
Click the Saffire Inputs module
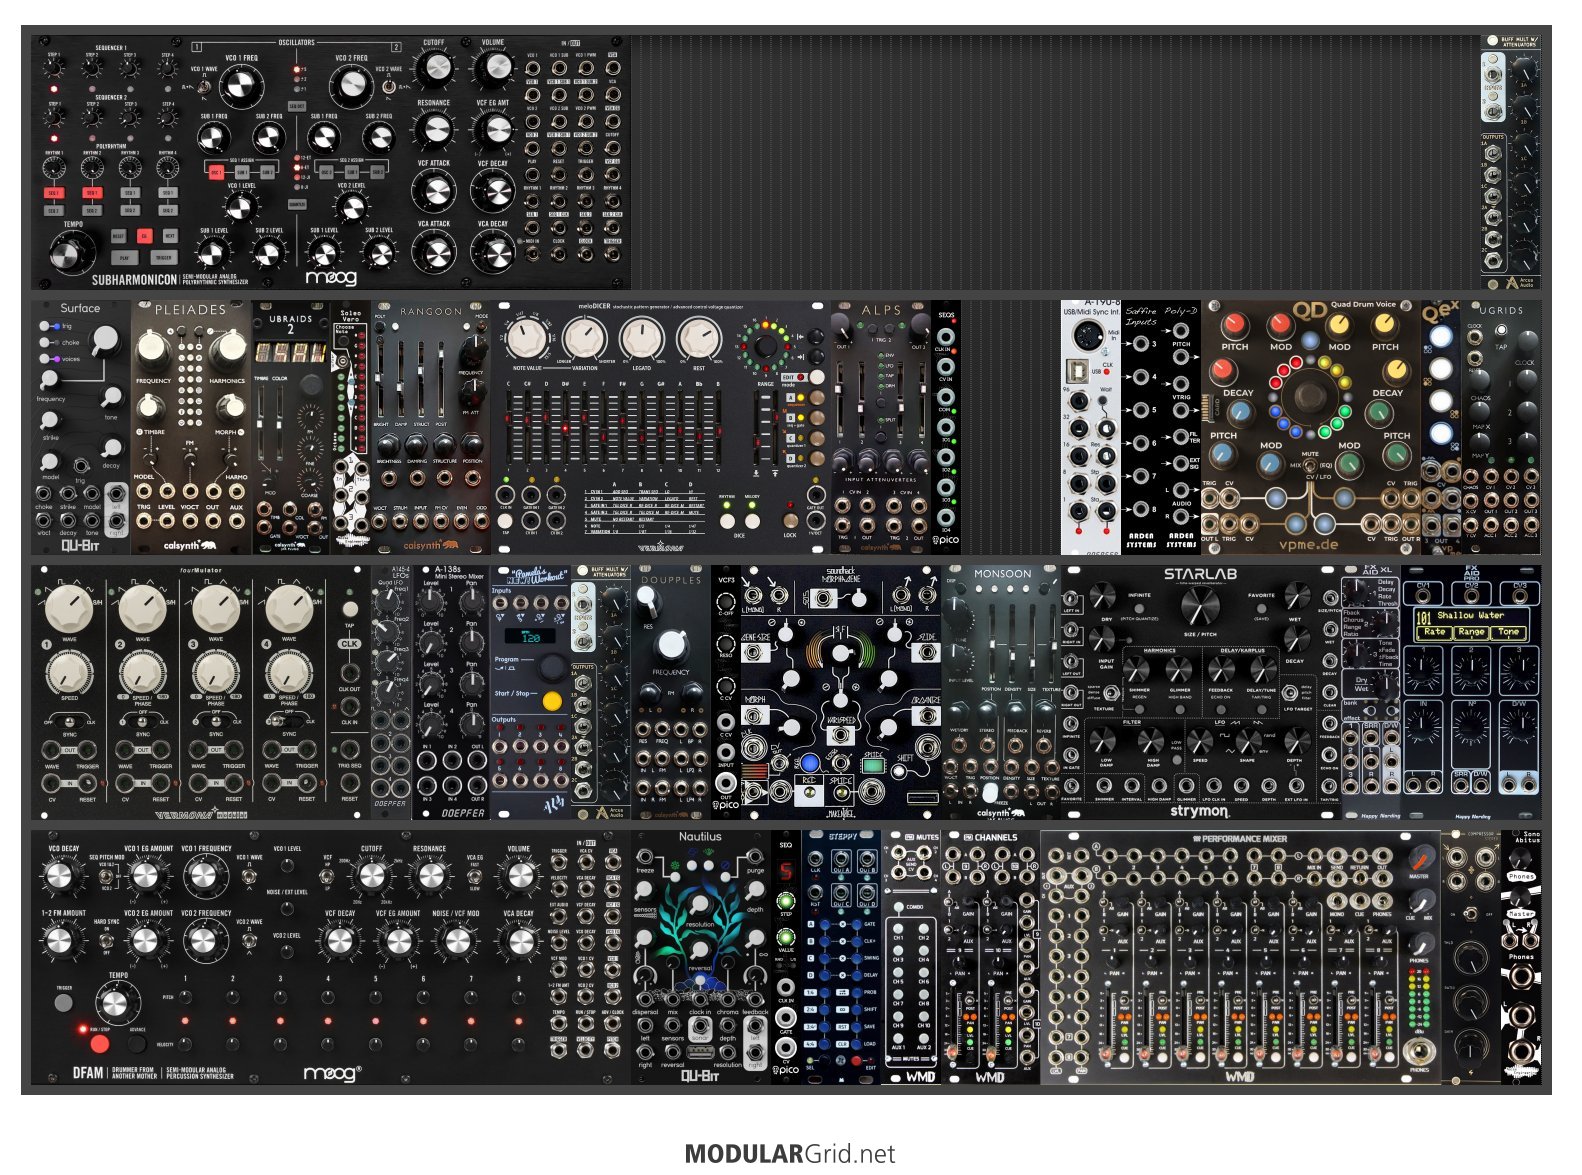coord(1141,427)
